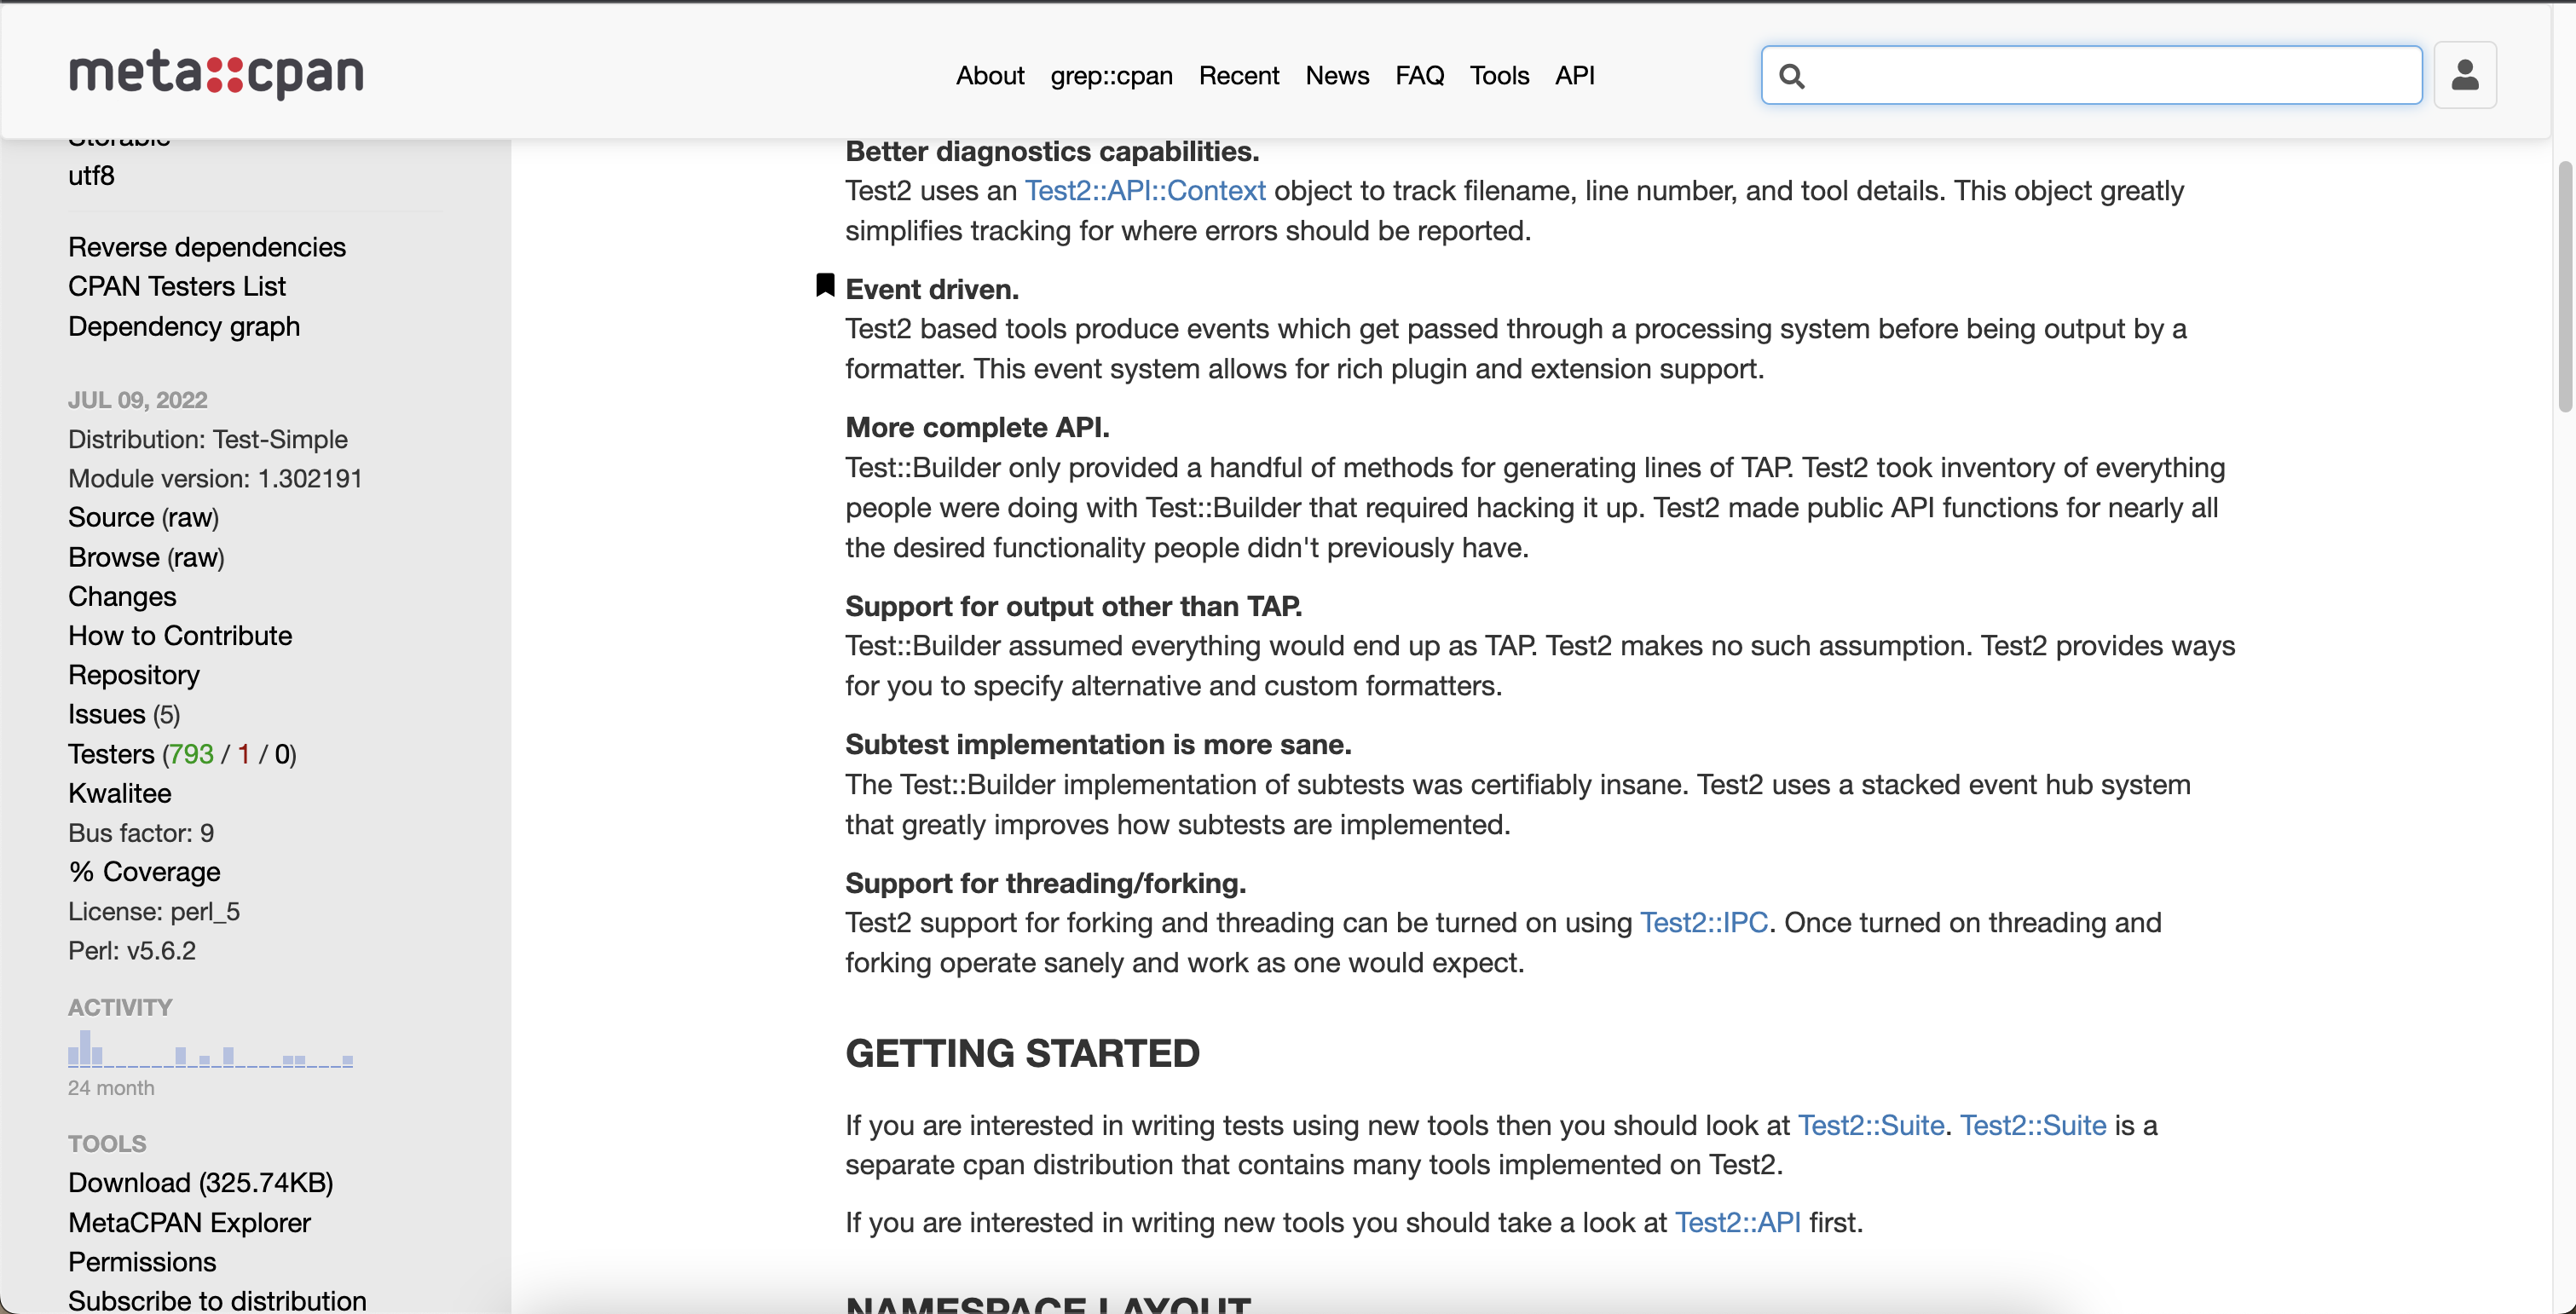Click the user account icon
Screen dimensions: 2576x1314
click(x=2464, y=75)
